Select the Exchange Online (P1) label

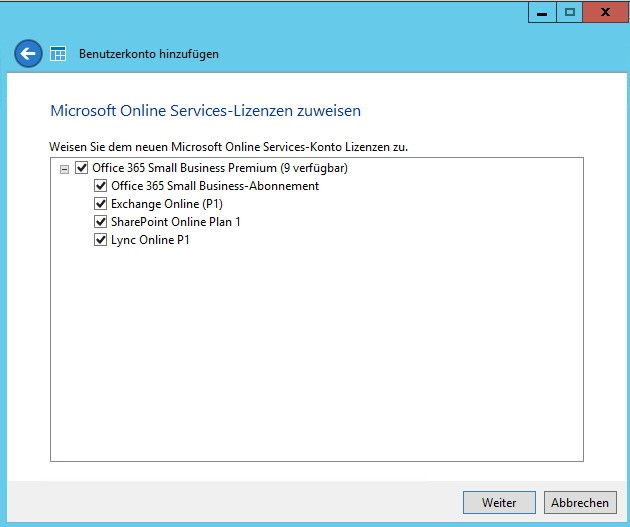[167, 204]
